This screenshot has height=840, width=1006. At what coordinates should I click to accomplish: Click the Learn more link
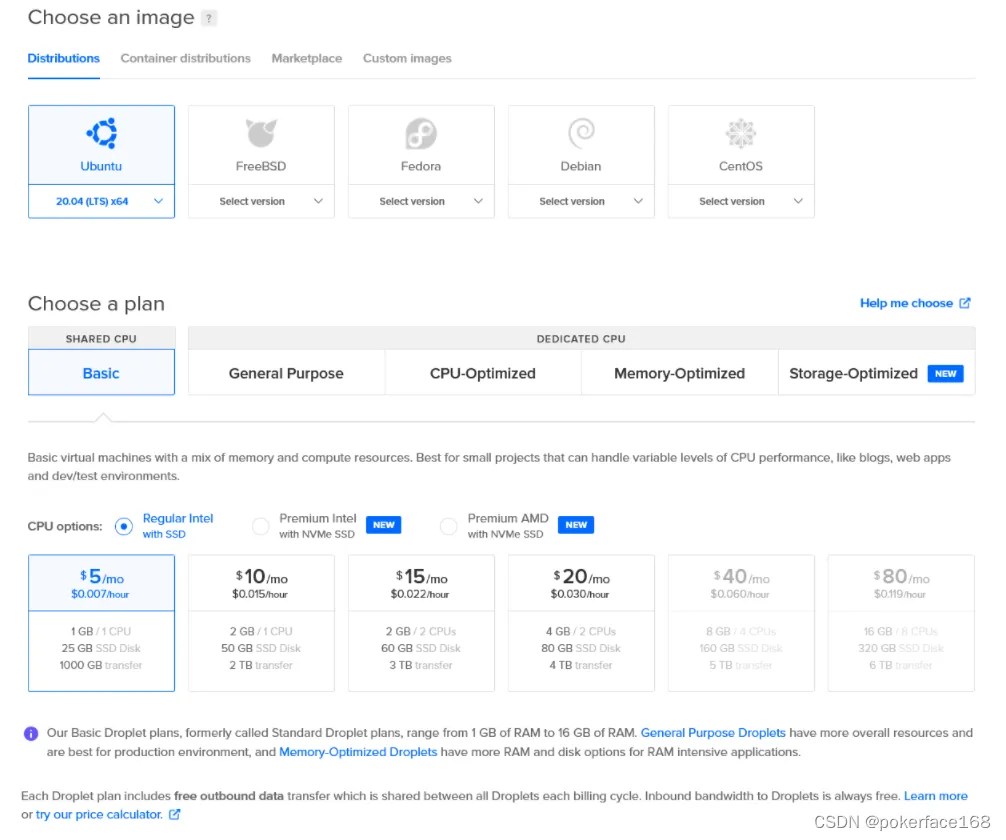coord(935,796)
